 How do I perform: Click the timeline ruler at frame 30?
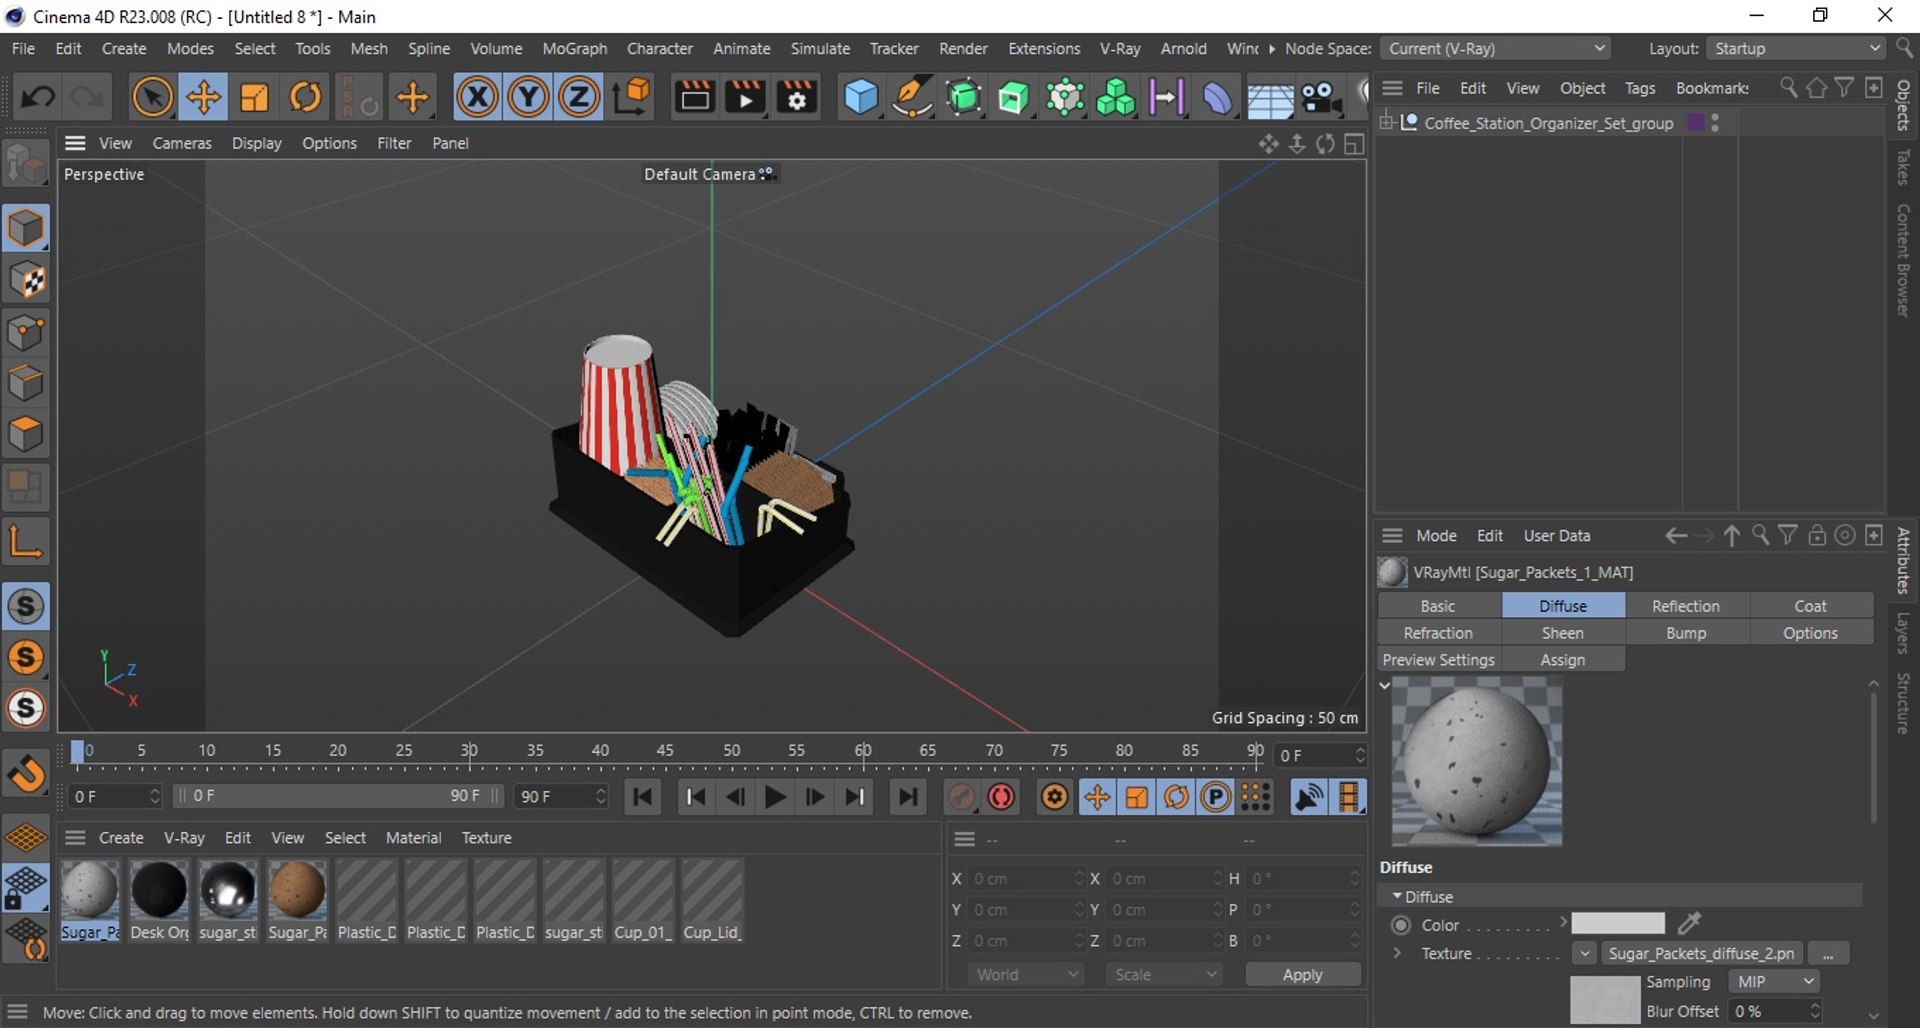469,753
